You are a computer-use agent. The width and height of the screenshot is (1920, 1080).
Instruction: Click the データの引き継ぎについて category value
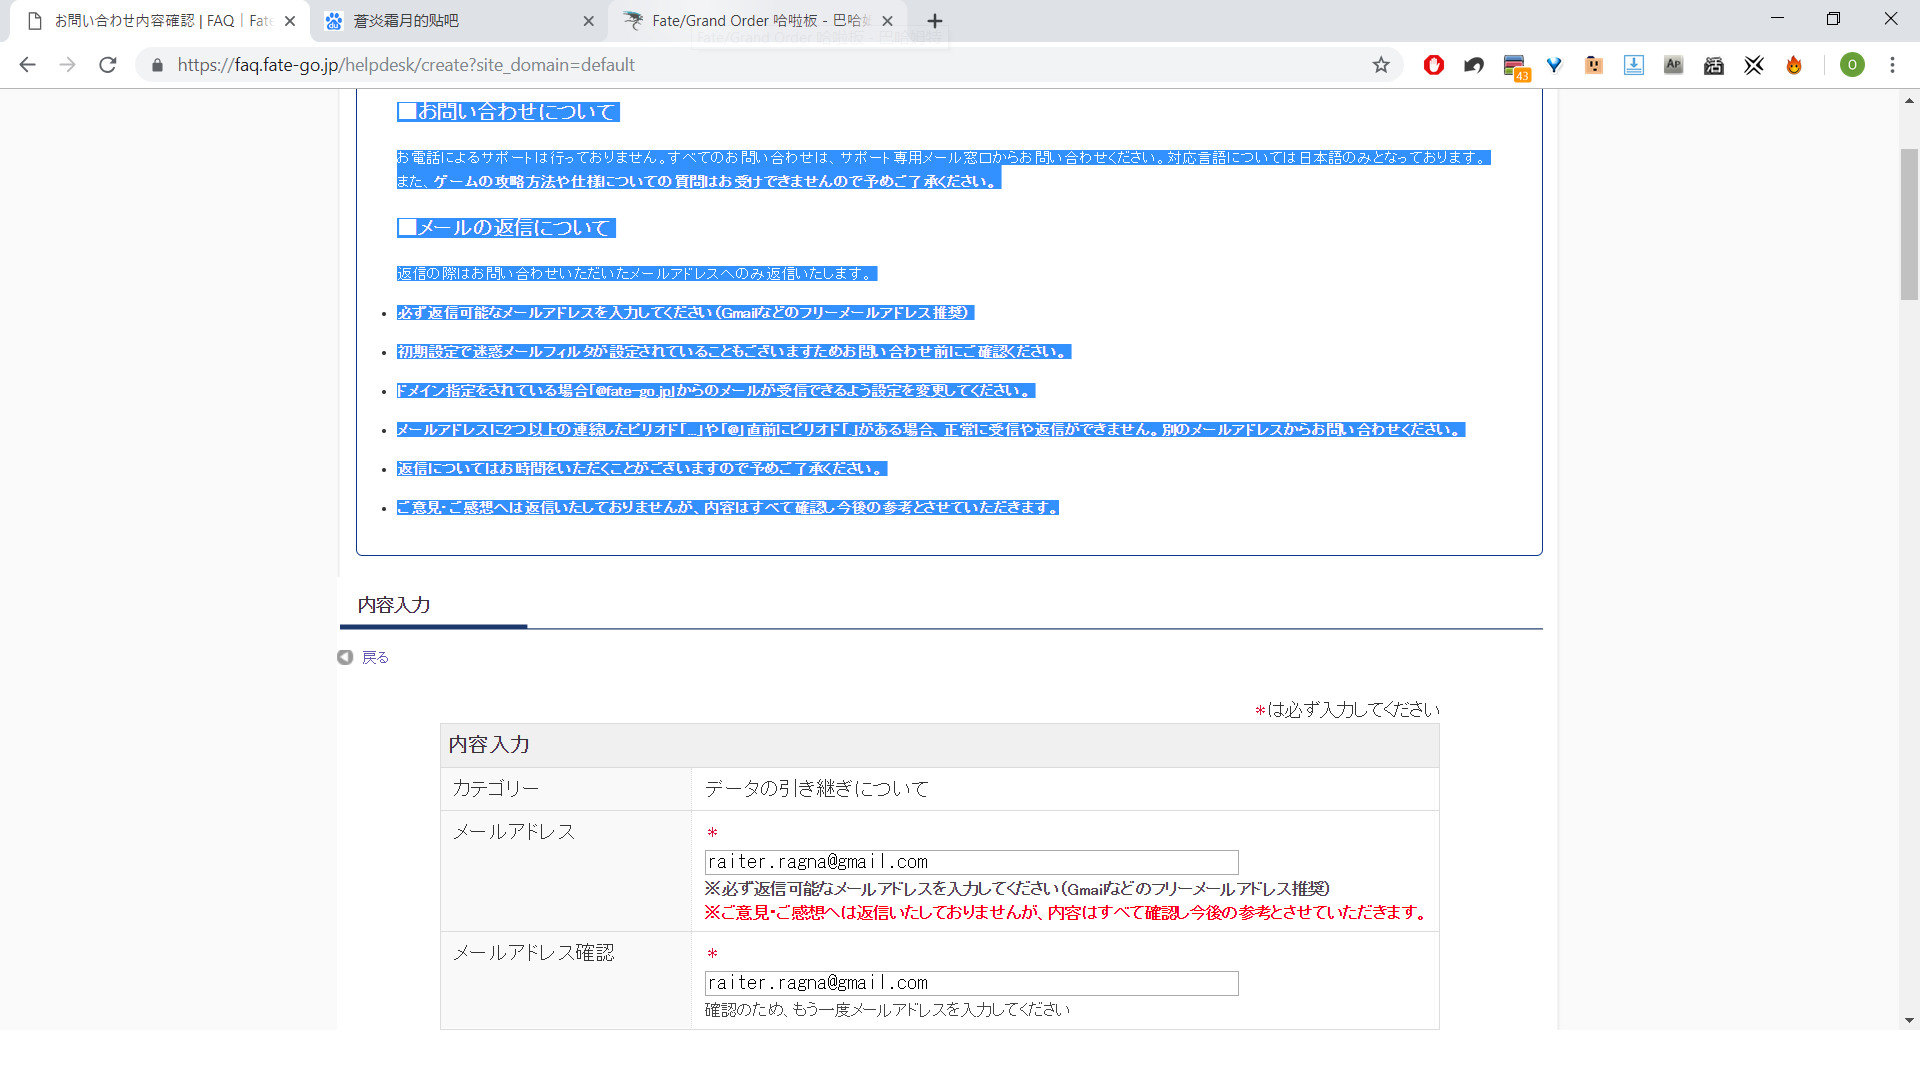point(816,789)
